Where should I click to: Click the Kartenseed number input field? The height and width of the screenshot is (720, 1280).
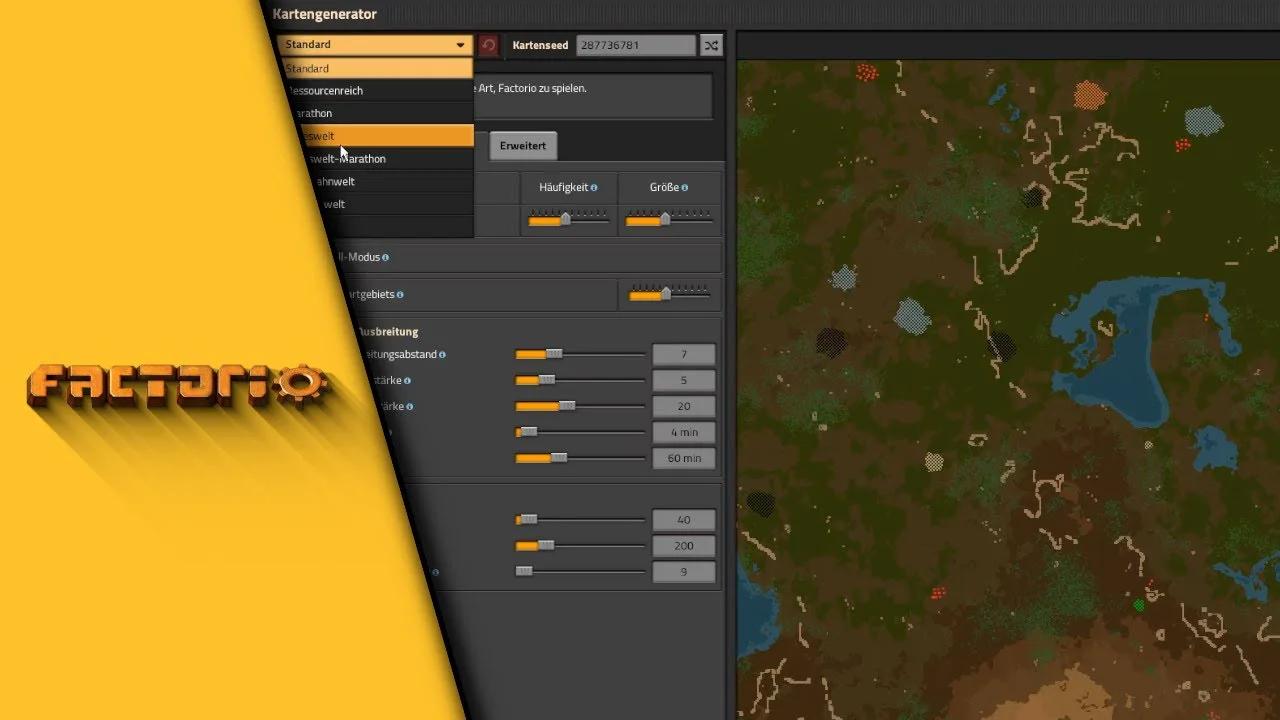point(636,45)
